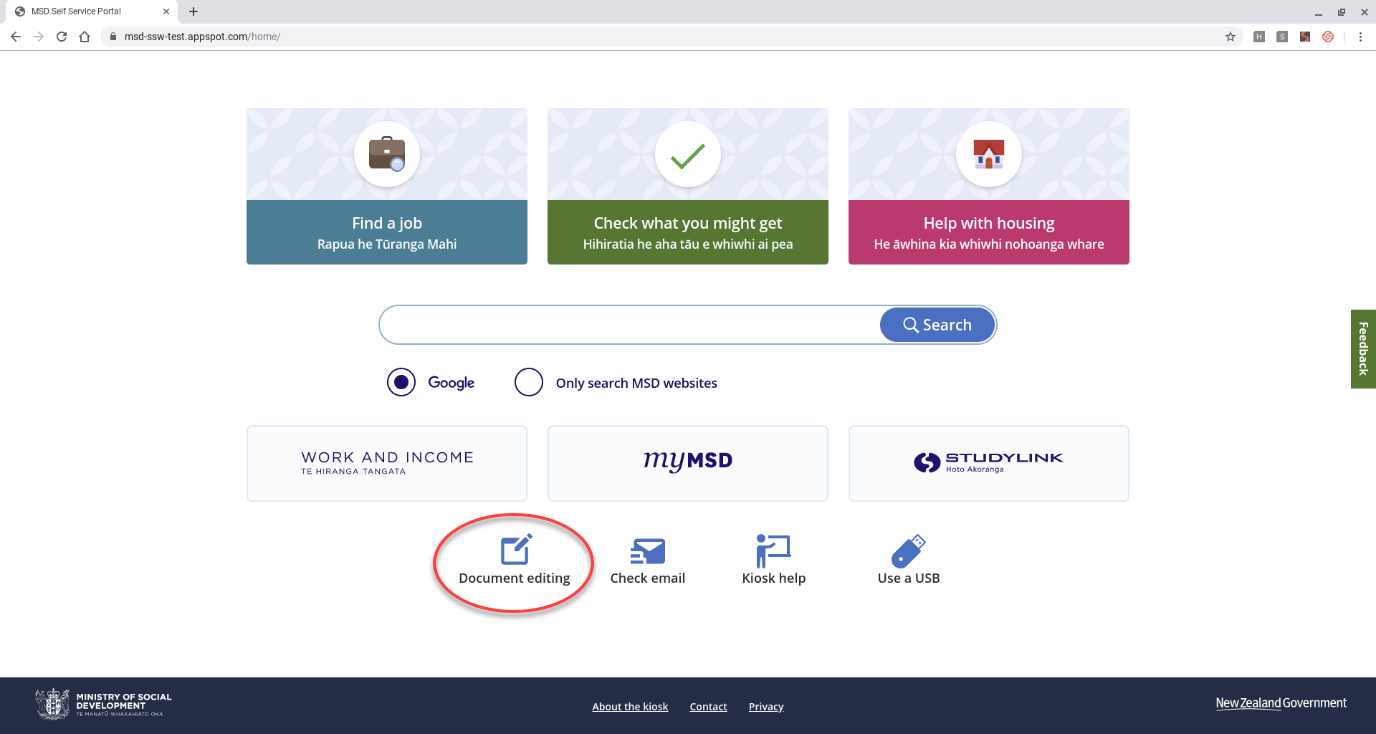This screenshot has height=734, width=1376.
Task: Open the myMSD site tile
Action: (688, 463)
